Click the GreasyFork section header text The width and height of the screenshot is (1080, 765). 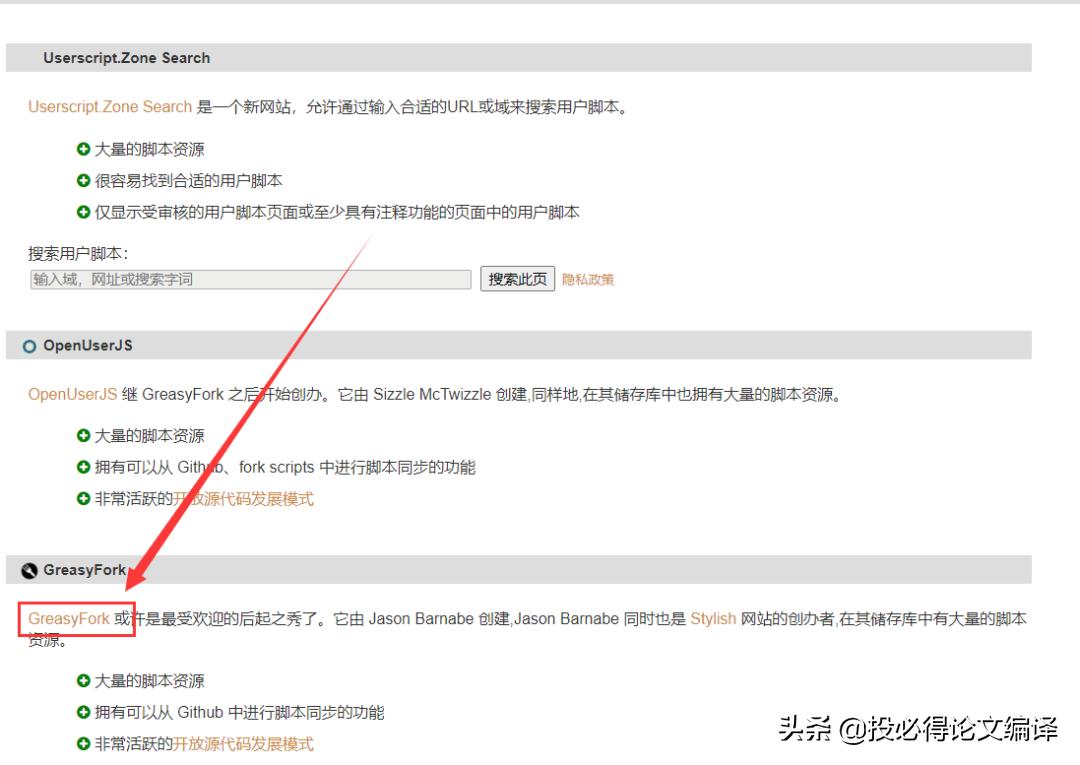(85, 570)
